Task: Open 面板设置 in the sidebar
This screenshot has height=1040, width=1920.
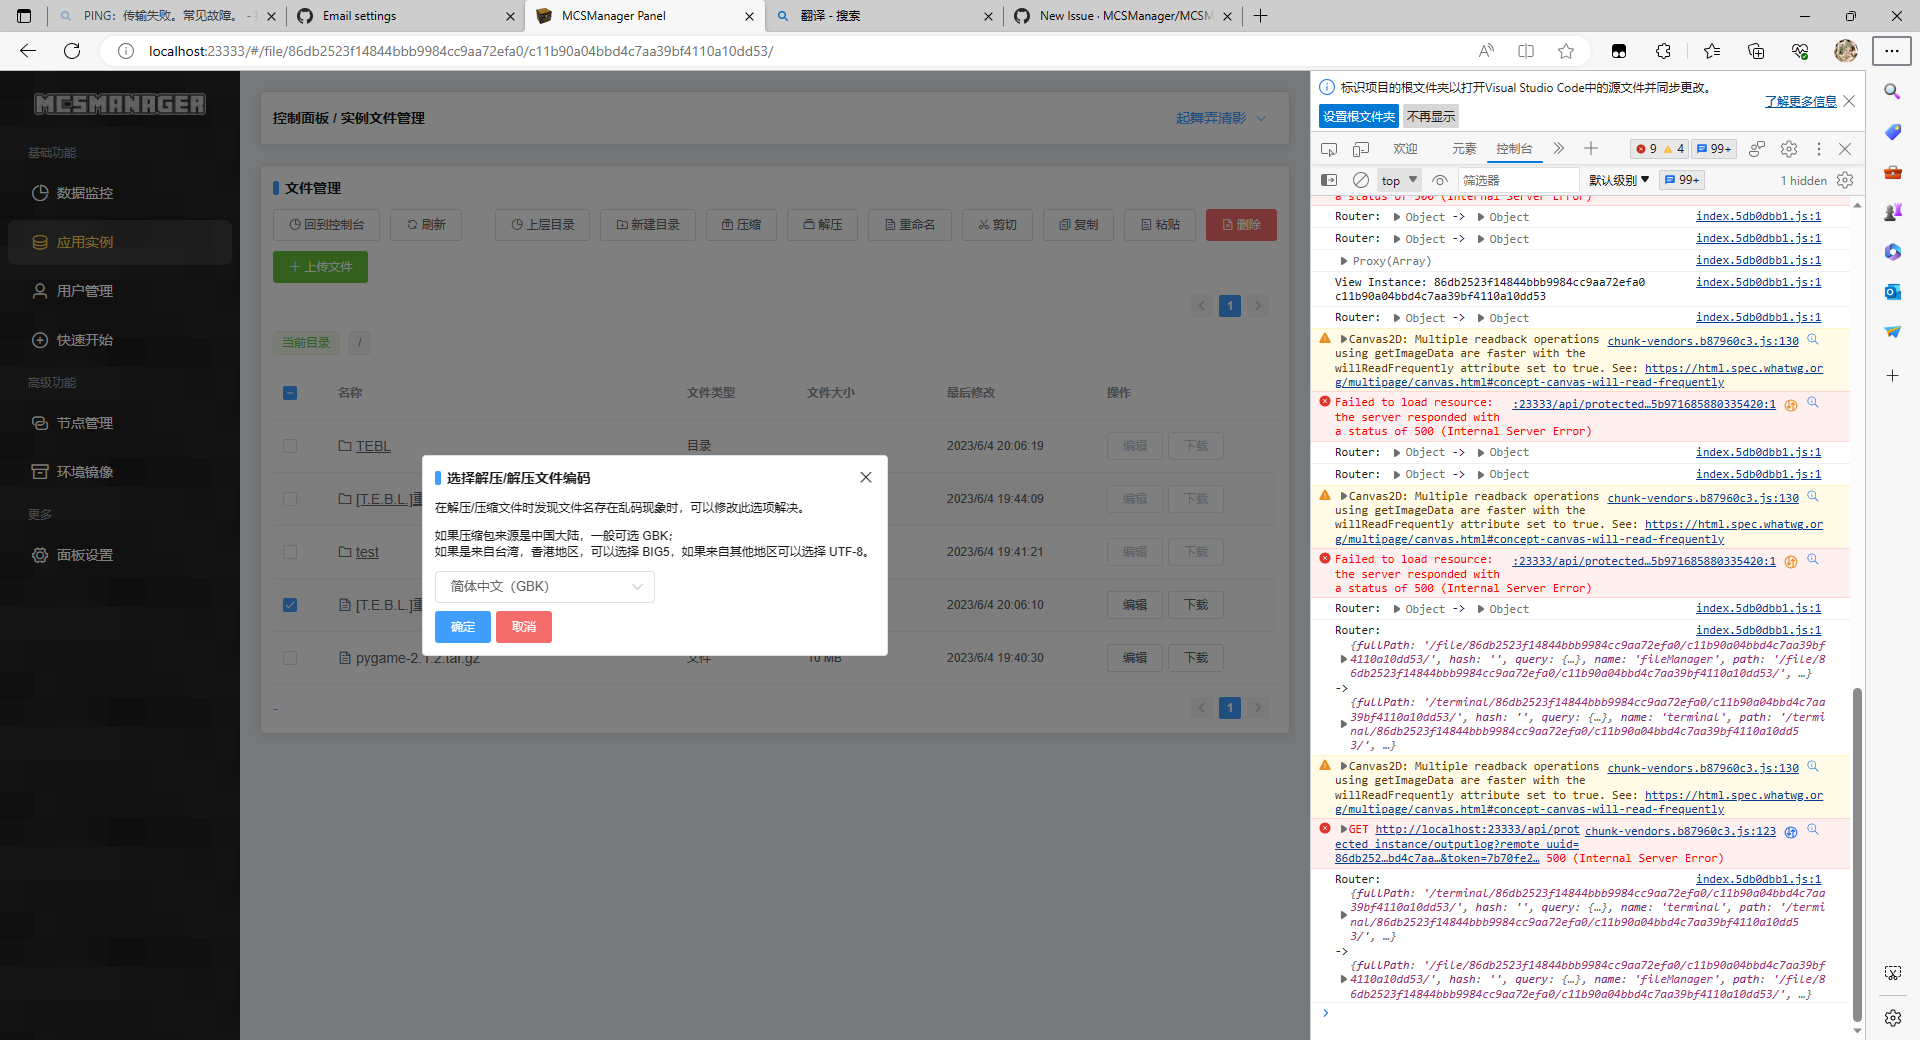Action: [85, 555]
